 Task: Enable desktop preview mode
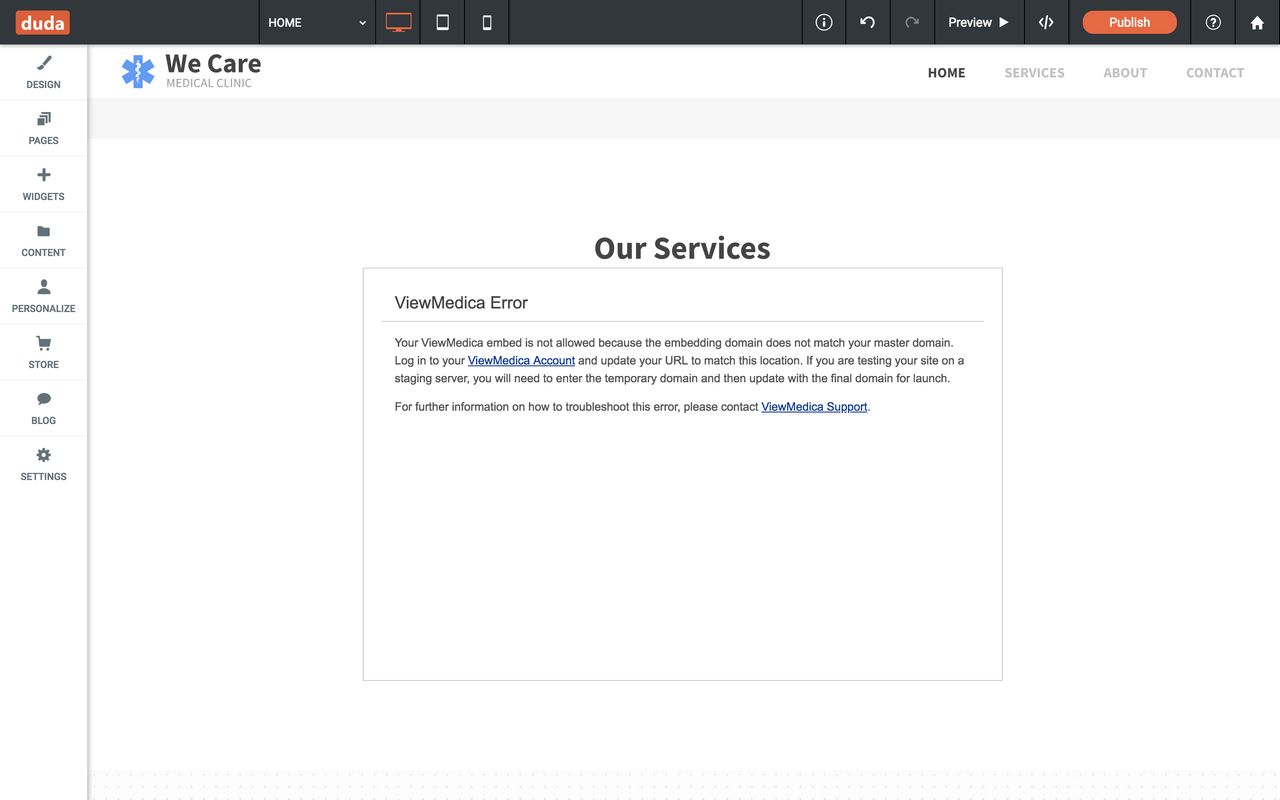point(397,21)
